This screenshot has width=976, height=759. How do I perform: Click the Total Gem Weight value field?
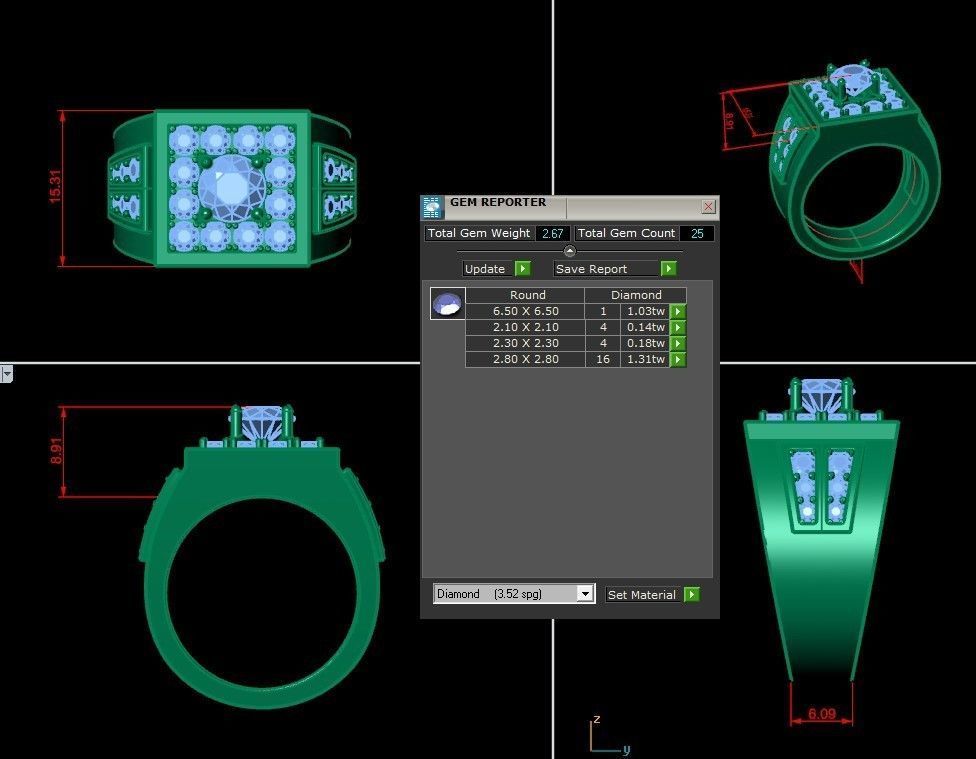(x=552, y=233)
